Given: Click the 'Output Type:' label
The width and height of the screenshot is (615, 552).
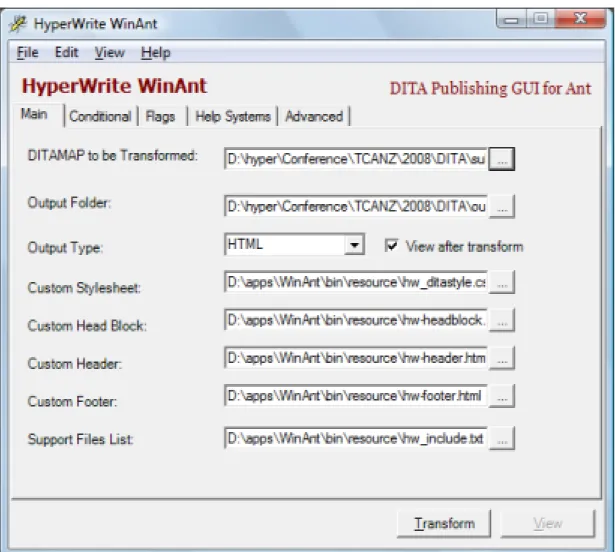Looking at the screenshot, I should (66, 248).
